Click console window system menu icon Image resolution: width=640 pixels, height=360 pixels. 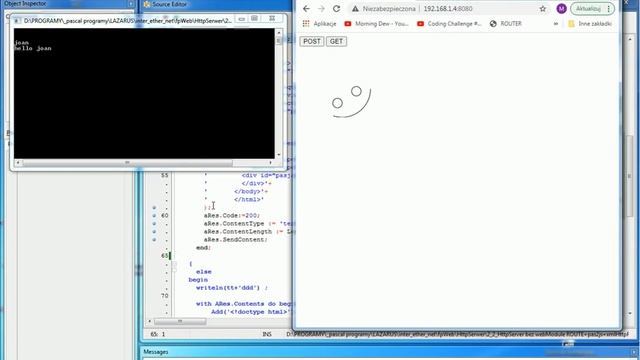tap(17, 20)
